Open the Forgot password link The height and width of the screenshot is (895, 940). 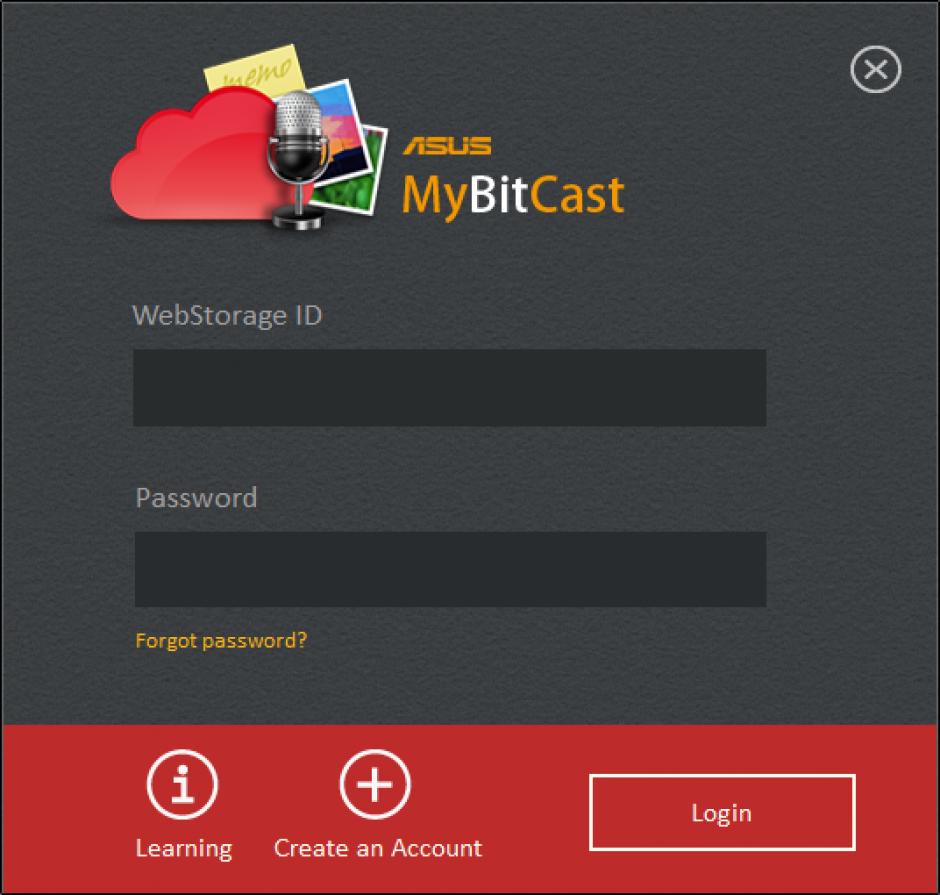tap(221, 641)
